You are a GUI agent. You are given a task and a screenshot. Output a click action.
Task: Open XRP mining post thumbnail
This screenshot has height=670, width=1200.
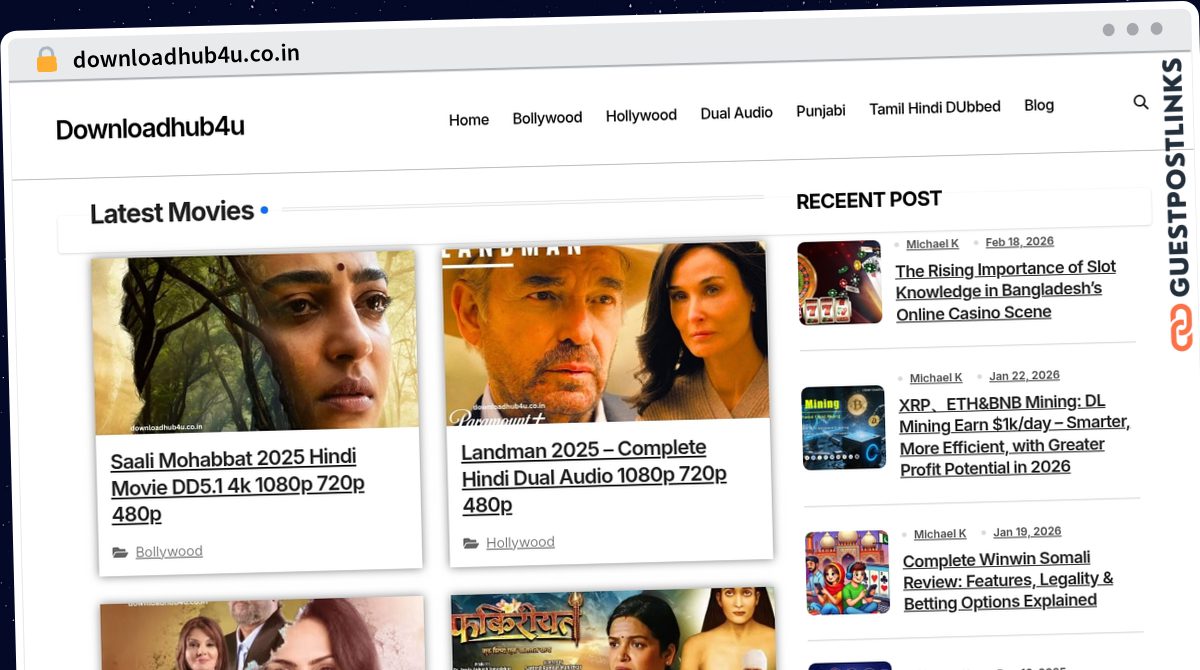click(x=843, y=428)
